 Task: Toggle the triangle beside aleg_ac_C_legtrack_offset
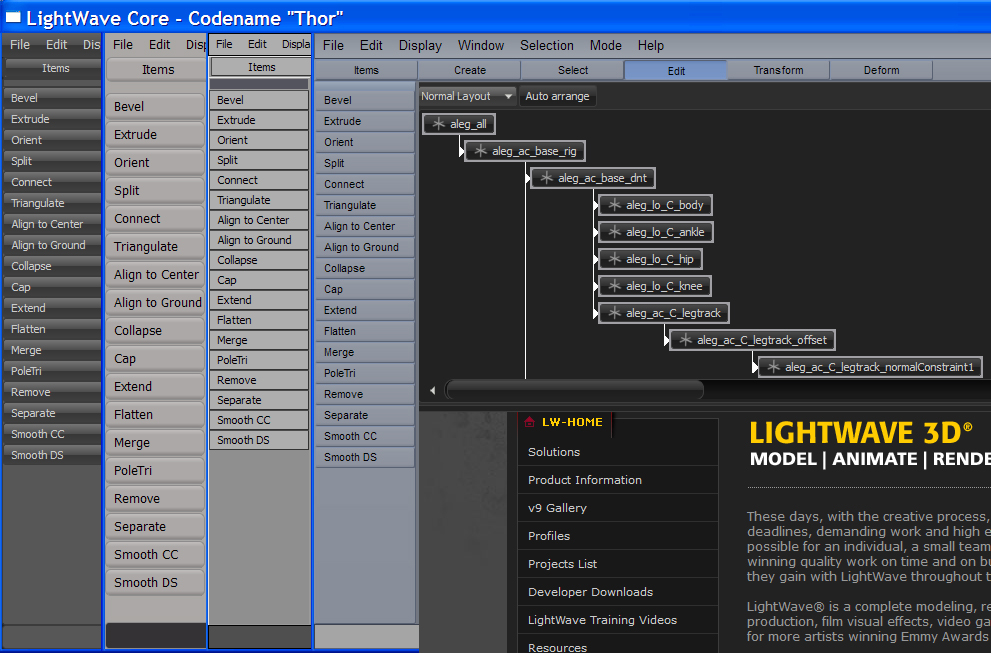click(x=667, y=341)
